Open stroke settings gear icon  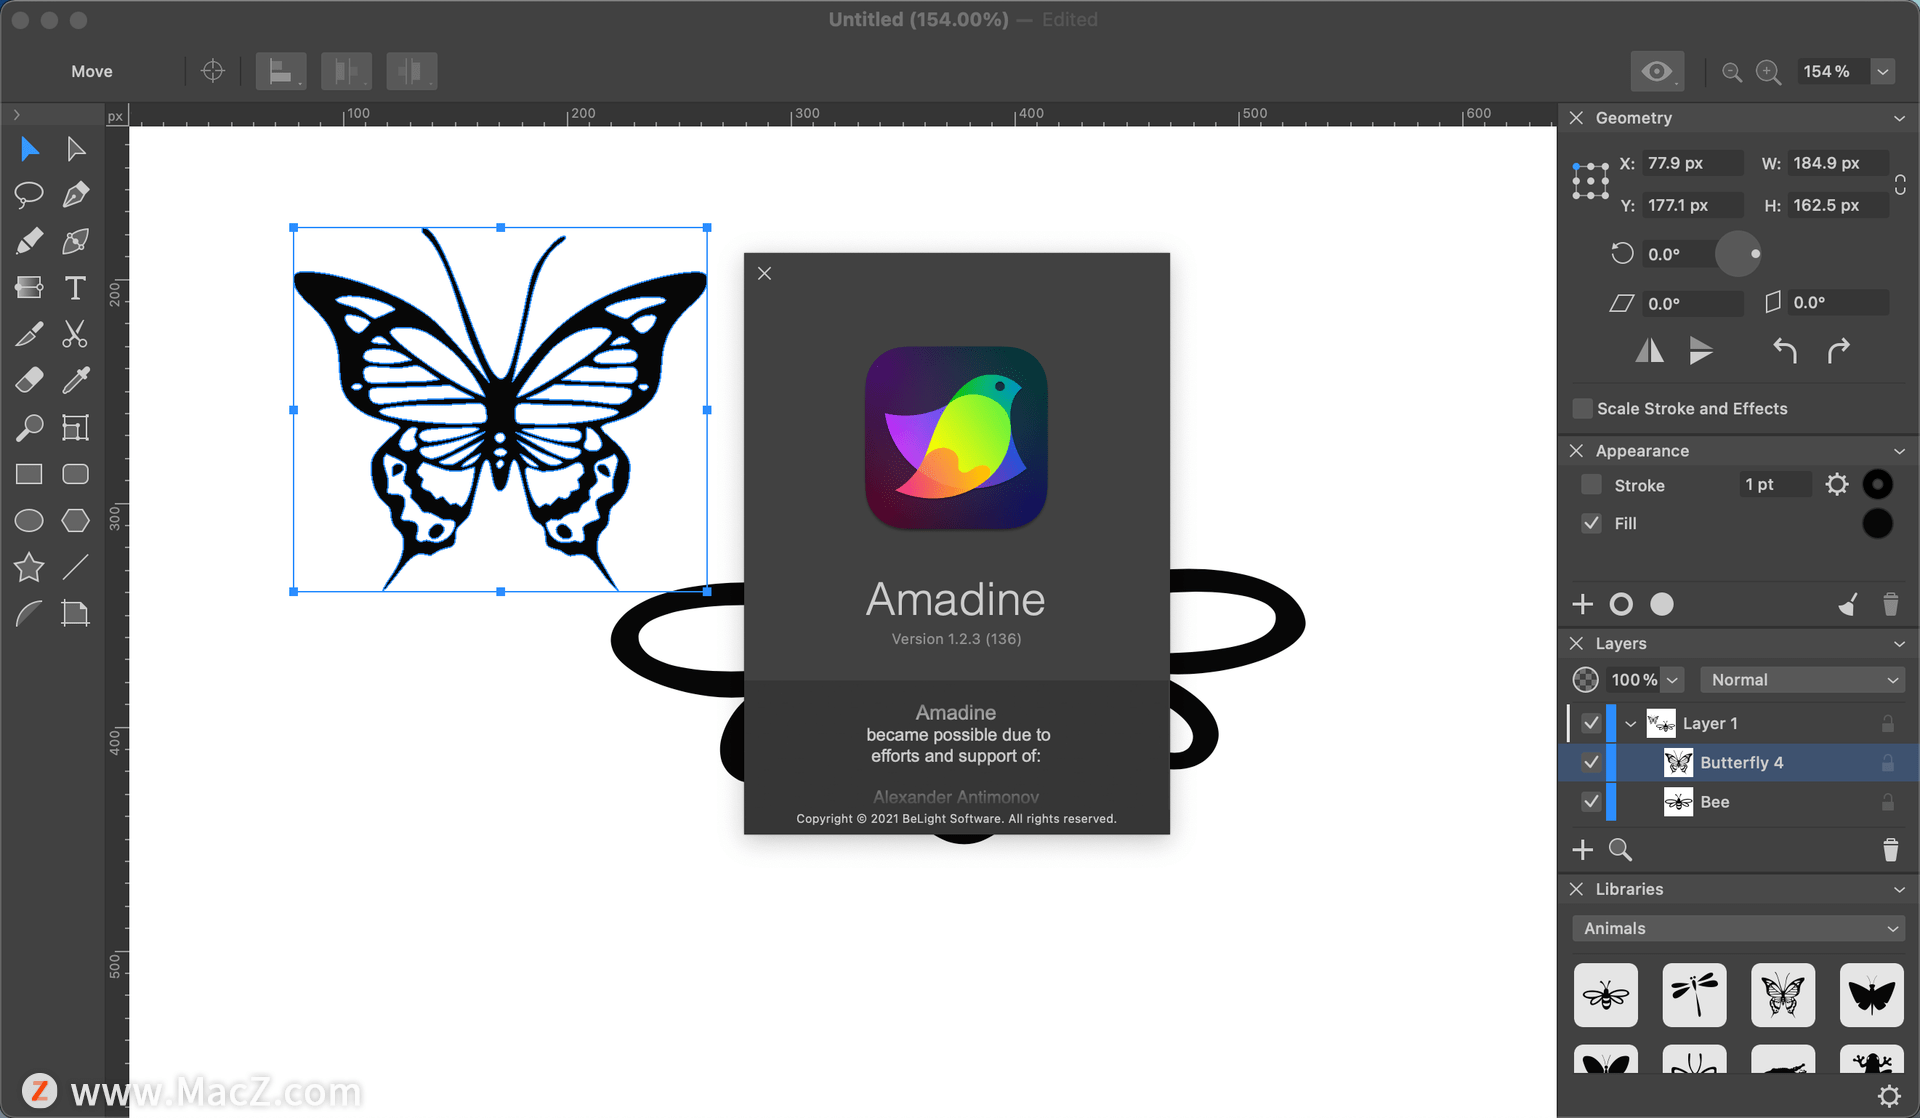click(x=1837, y=485)
